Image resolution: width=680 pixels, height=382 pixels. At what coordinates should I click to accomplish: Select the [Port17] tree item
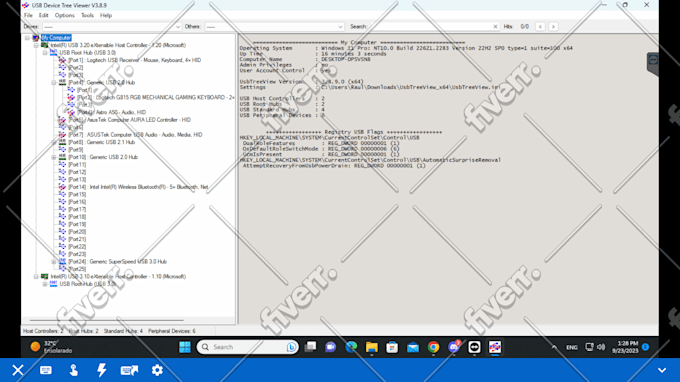coord(77,209)
